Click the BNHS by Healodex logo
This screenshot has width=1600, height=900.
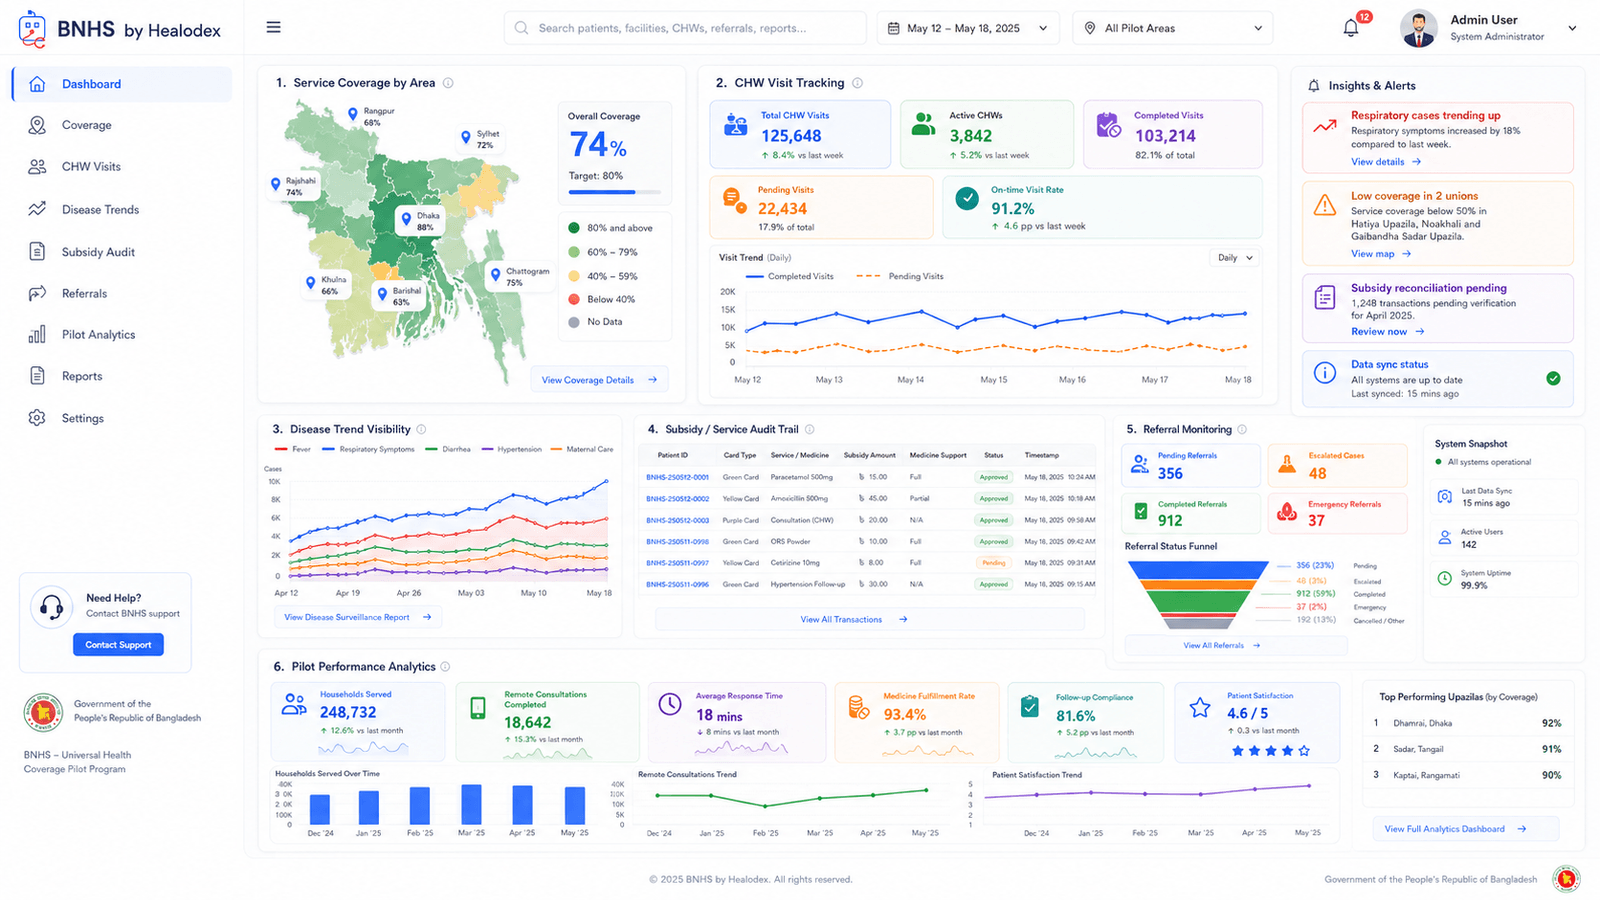120,30
